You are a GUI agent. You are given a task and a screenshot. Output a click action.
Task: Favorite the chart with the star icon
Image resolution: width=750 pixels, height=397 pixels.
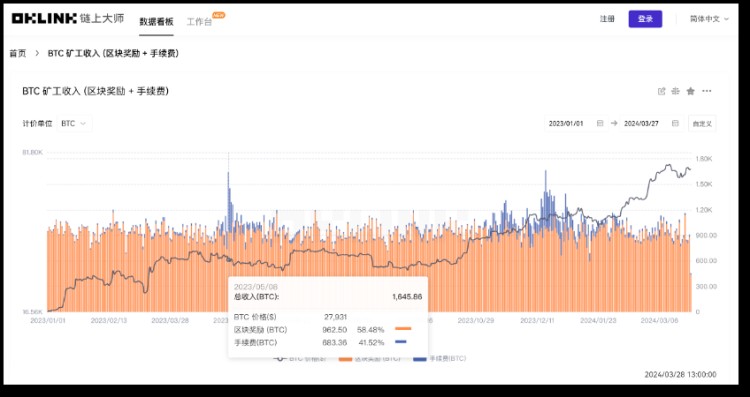pyautogui.click(x=690, y=91)
